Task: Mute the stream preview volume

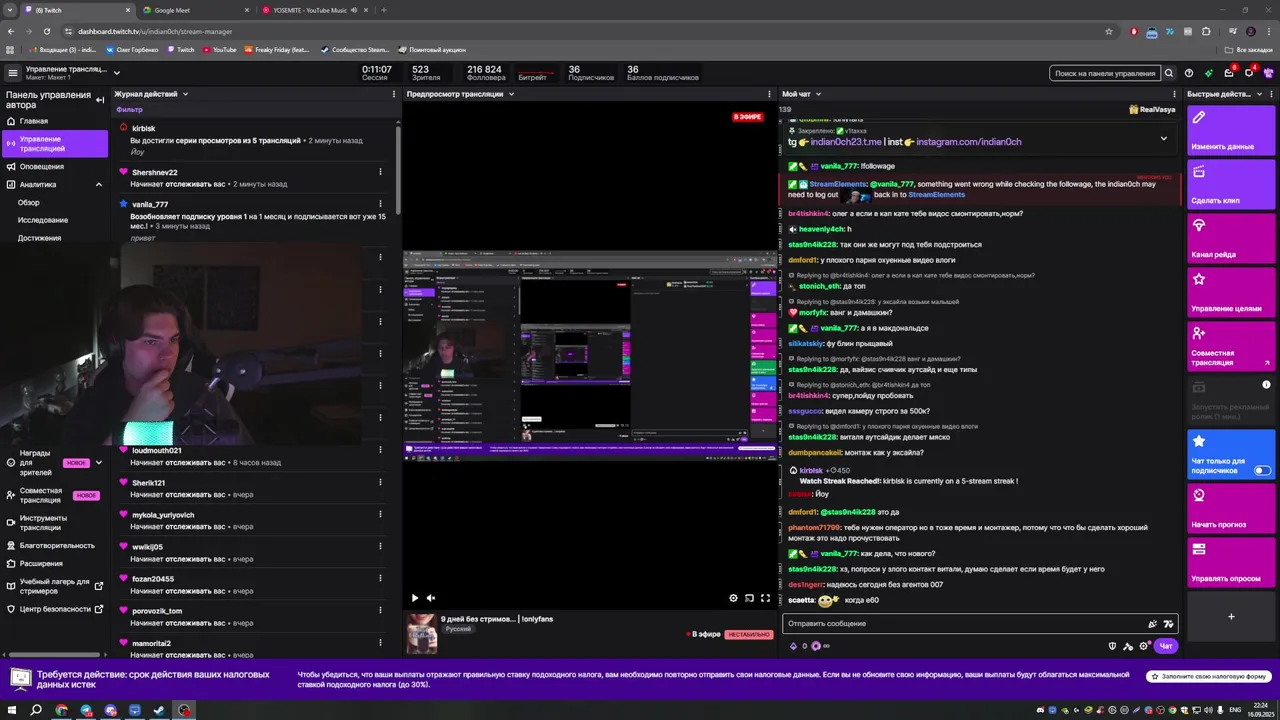Action: pyautogui.click(x=431, y=598)
